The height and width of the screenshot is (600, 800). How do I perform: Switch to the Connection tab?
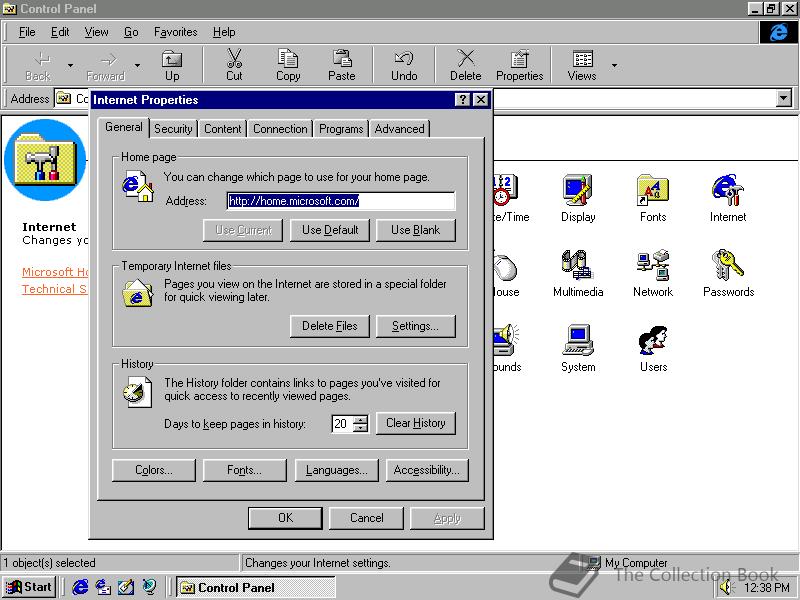tap(280, 129)
